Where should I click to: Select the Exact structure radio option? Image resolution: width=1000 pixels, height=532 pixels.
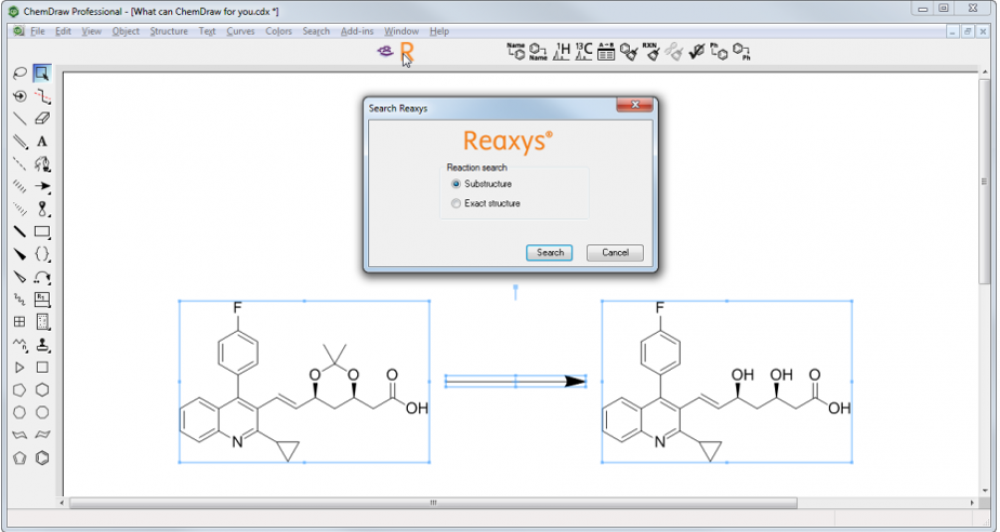pos(456,203)
